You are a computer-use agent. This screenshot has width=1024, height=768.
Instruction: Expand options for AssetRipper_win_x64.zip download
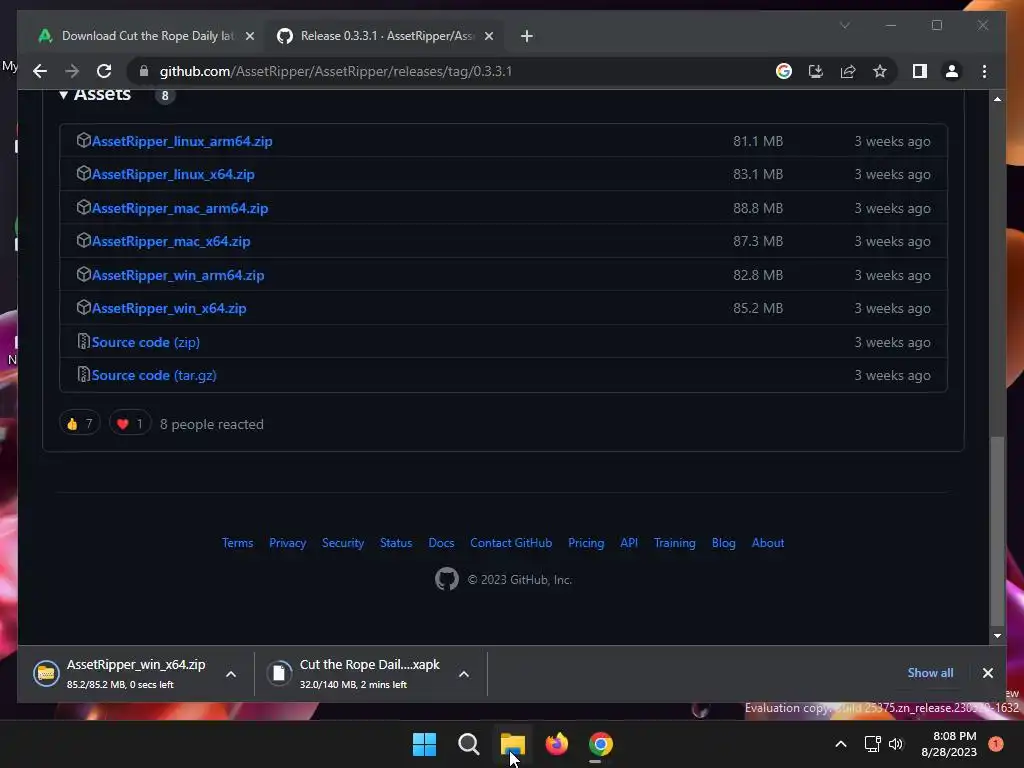(x=231, y=674)
